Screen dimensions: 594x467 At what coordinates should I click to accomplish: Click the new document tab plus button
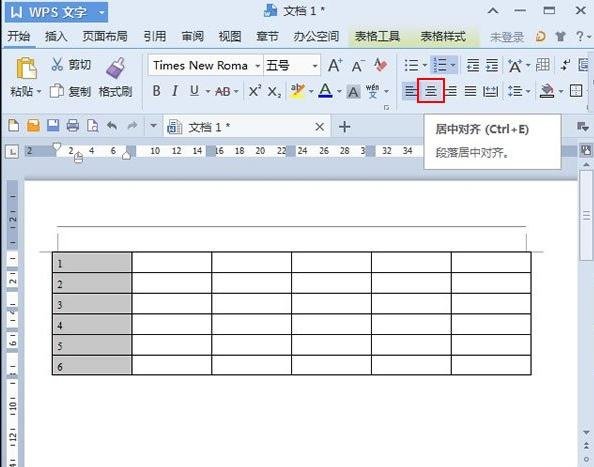click(x=344, y=127)
